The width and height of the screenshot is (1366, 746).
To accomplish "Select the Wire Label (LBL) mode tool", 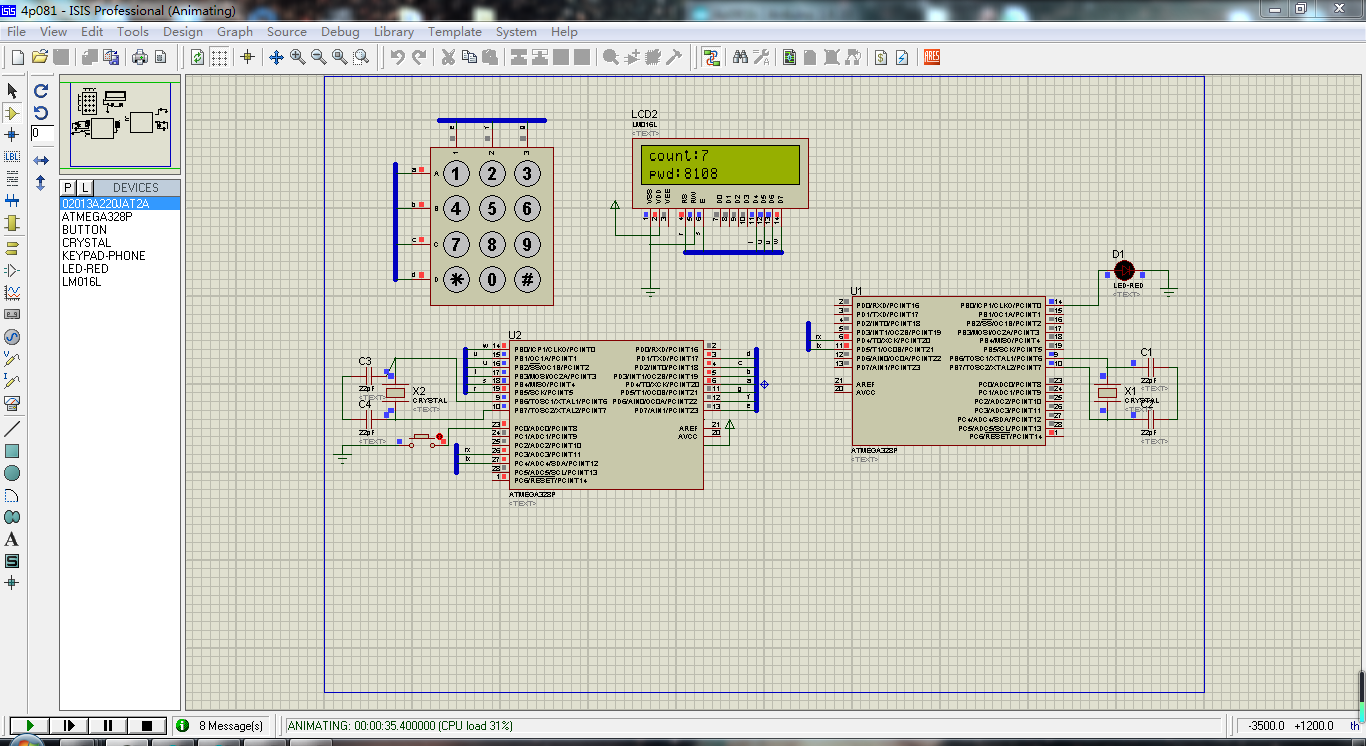I will [12, 157].
